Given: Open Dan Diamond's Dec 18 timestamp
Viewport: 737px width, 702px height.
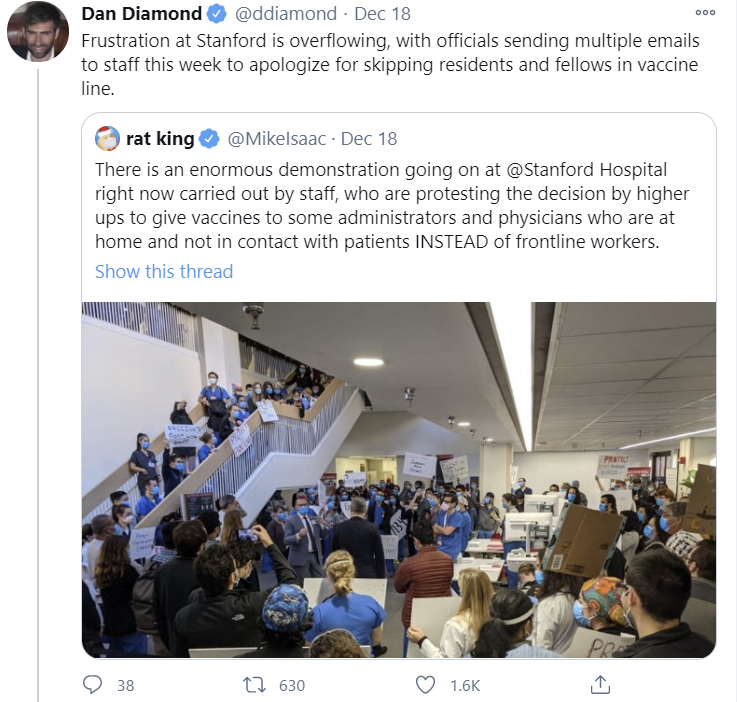Looking at the screenshot, I should coord(382,14).
